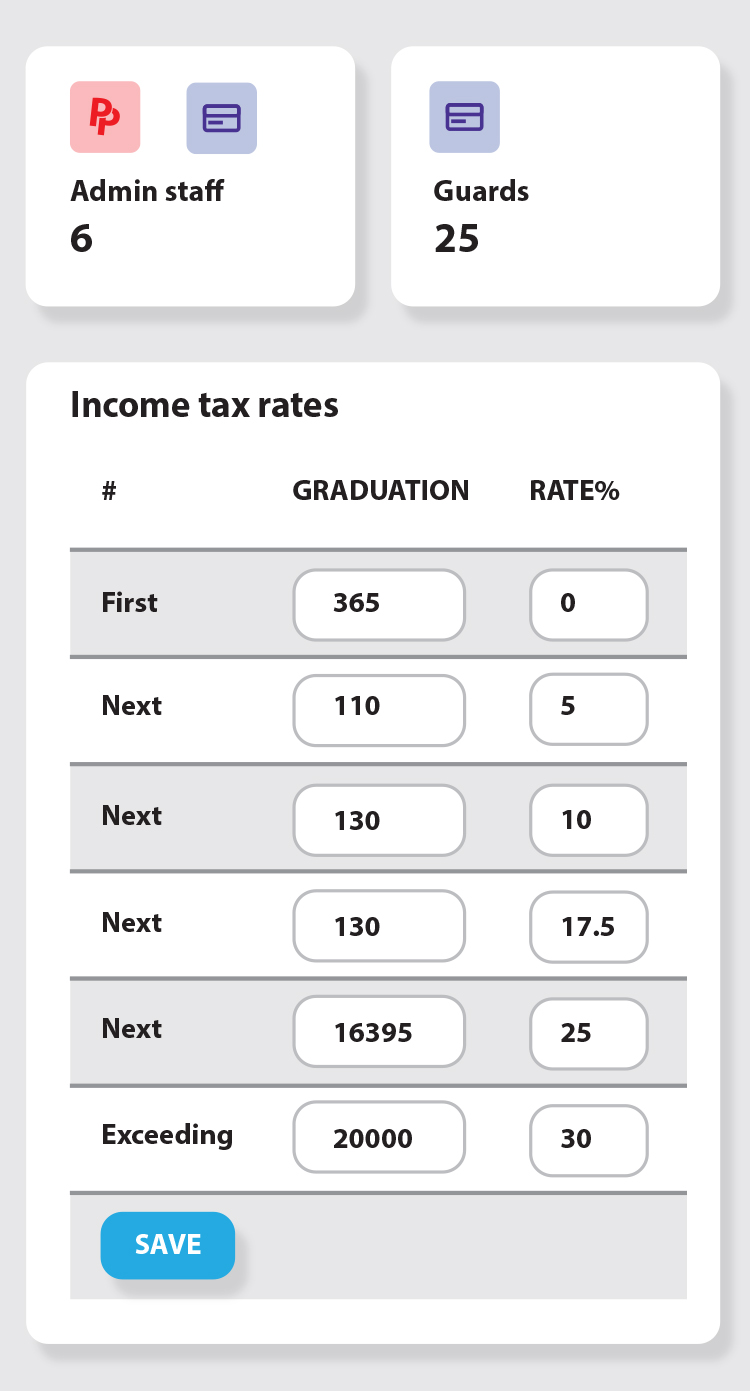This screenshot has width=750, height=1391.
Task: Click the First row rate field showing 0
Action: [x=588, y=604]
